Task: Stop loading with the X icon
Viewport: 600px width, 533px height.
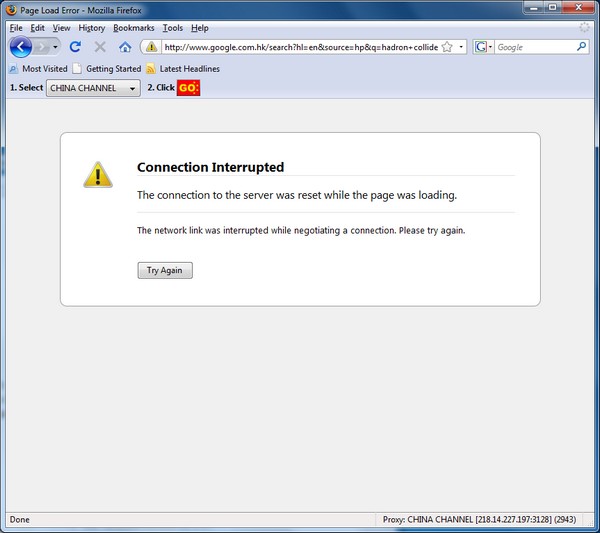Action: (100, 47)
